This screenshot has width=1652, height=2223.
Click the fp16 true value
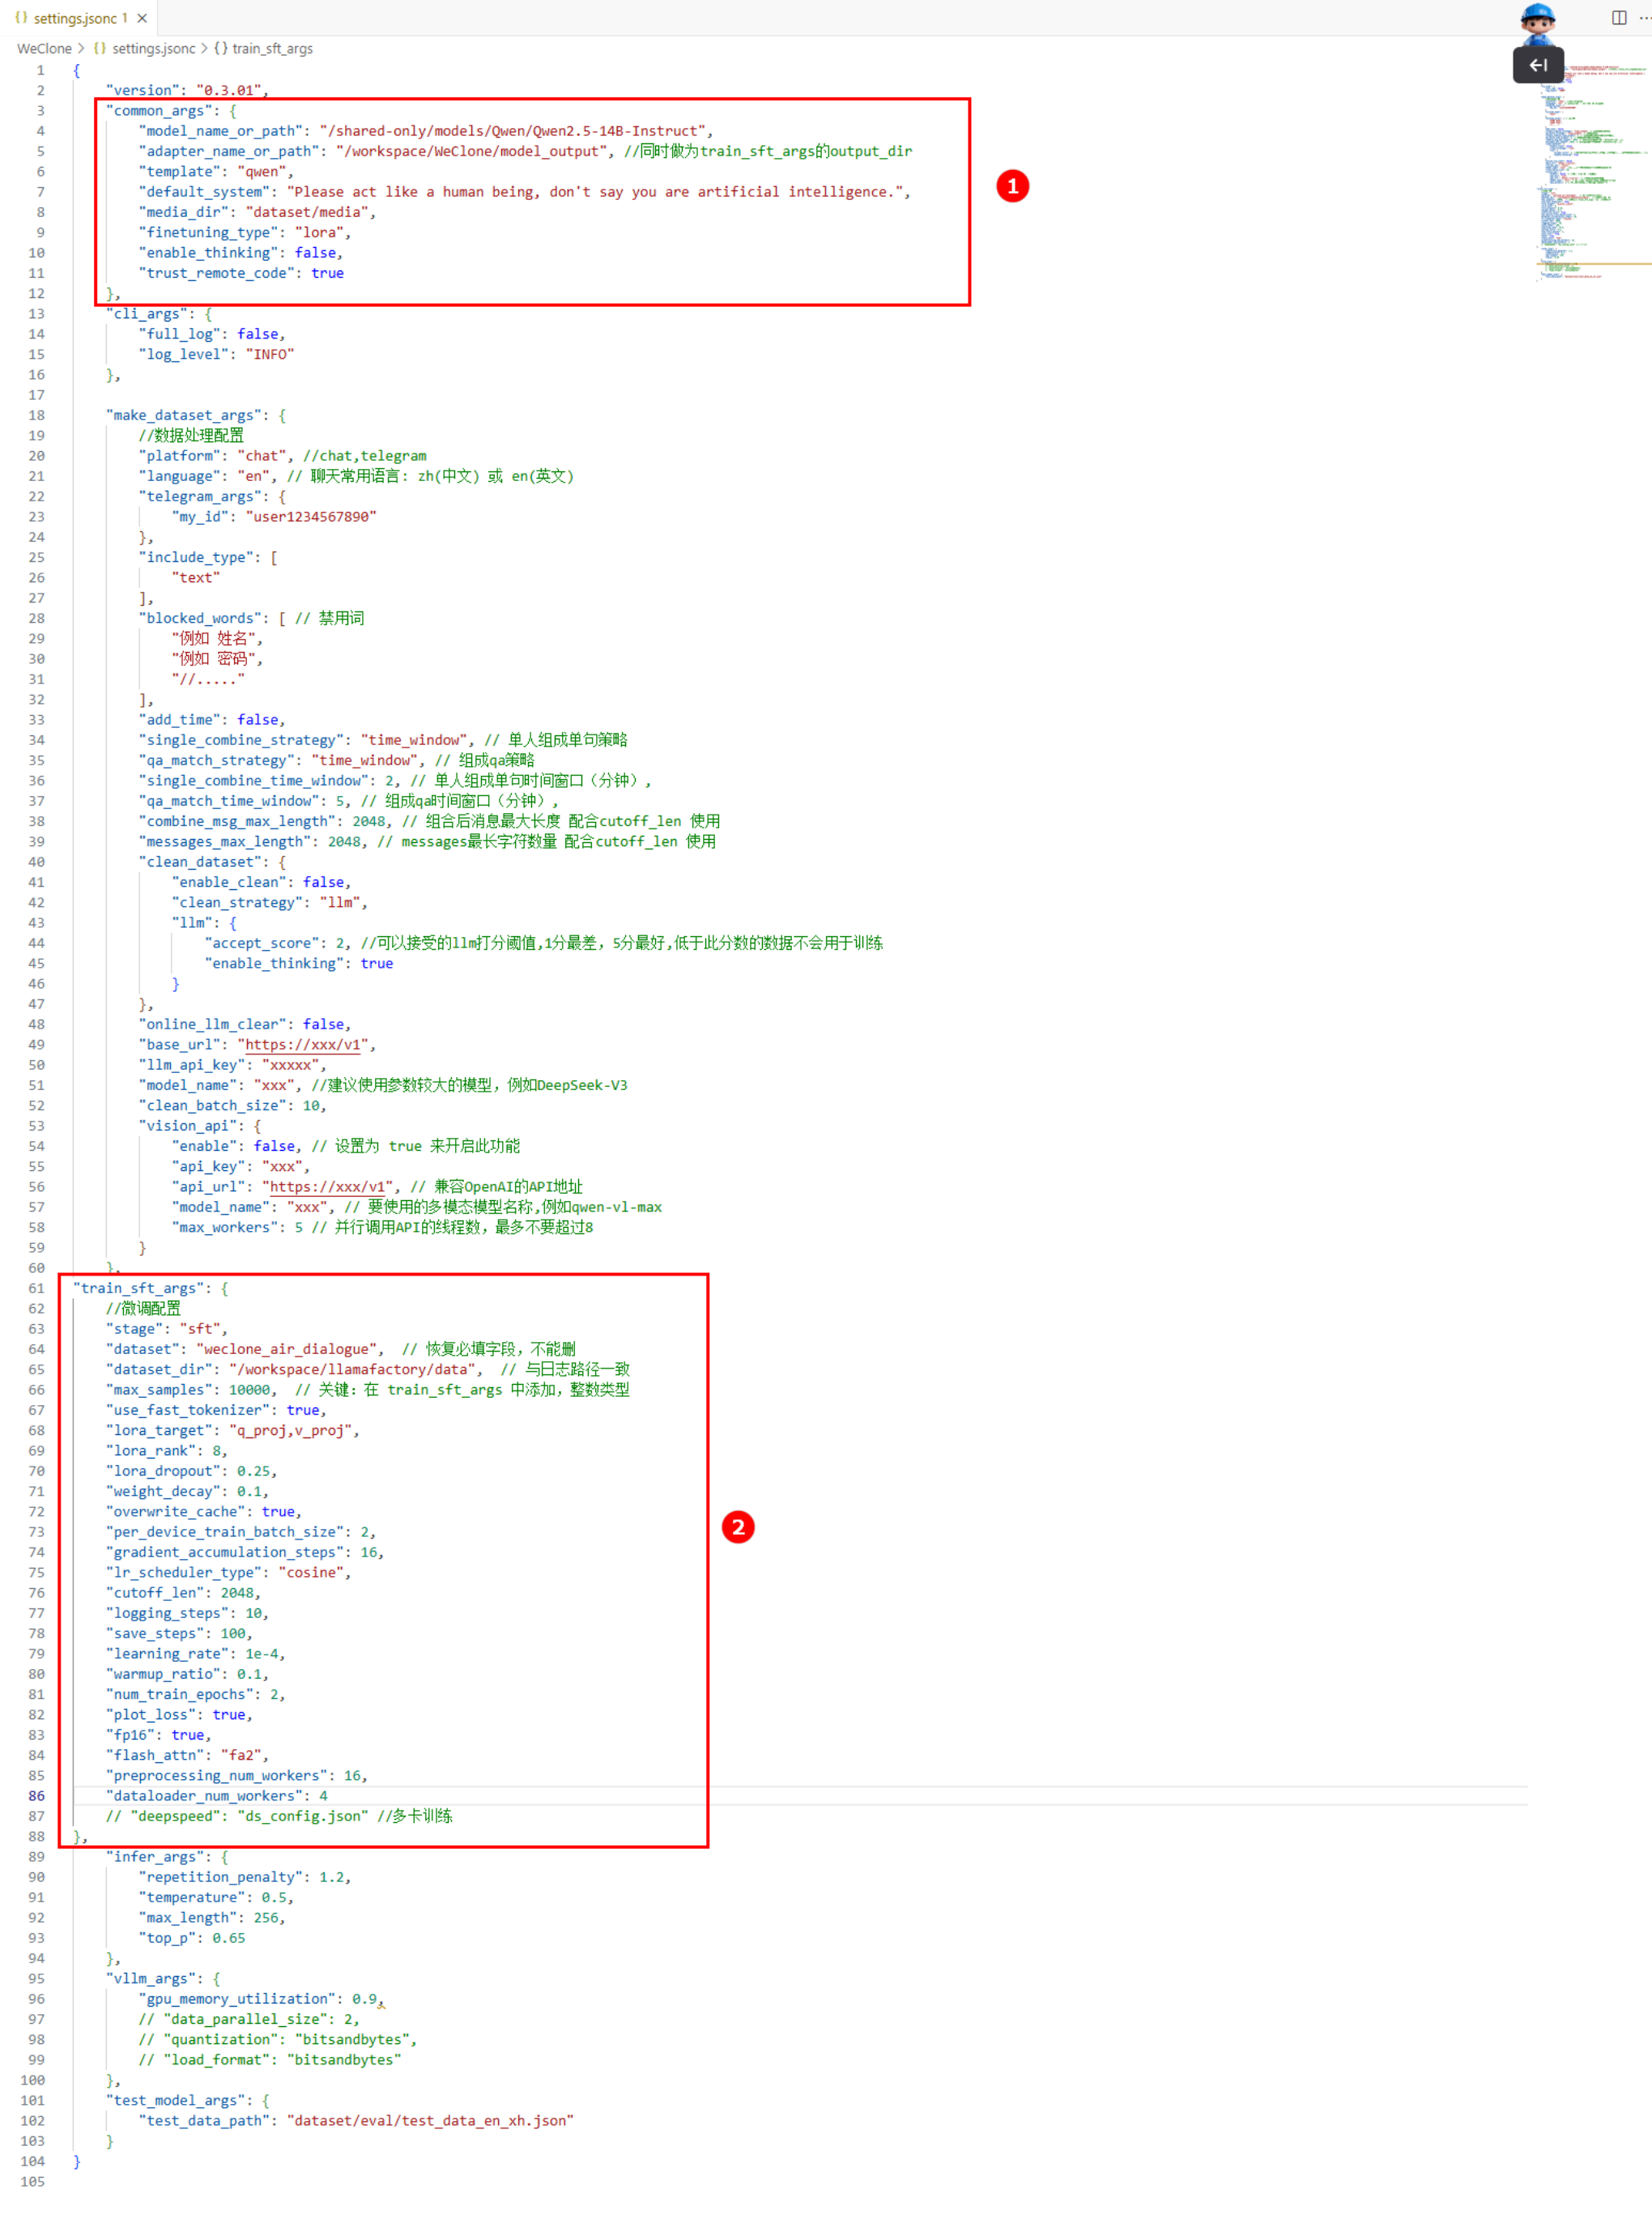[x=187, y=1734]
